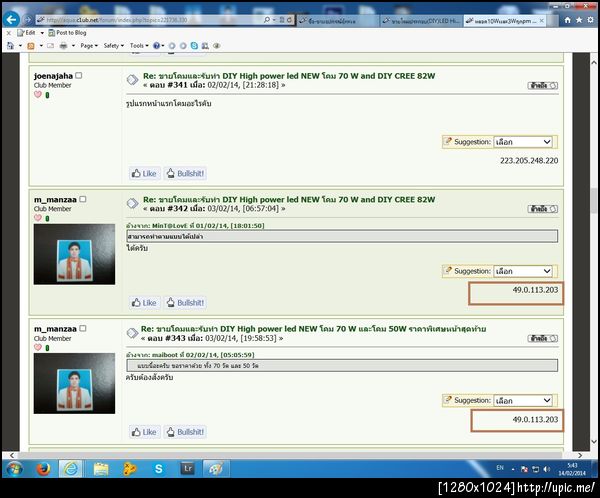This screenshot has width=600, height=498.
Task: Like m_manzaa's reply #343
Action: [x=144, y=432]
